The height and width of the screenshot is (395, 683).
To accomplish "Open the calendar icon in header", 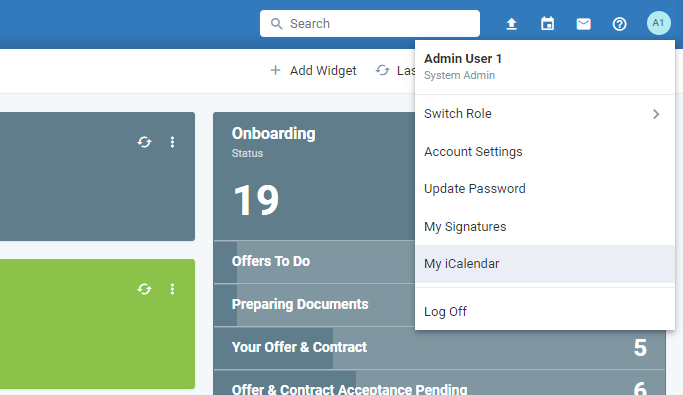I will 548,24.
